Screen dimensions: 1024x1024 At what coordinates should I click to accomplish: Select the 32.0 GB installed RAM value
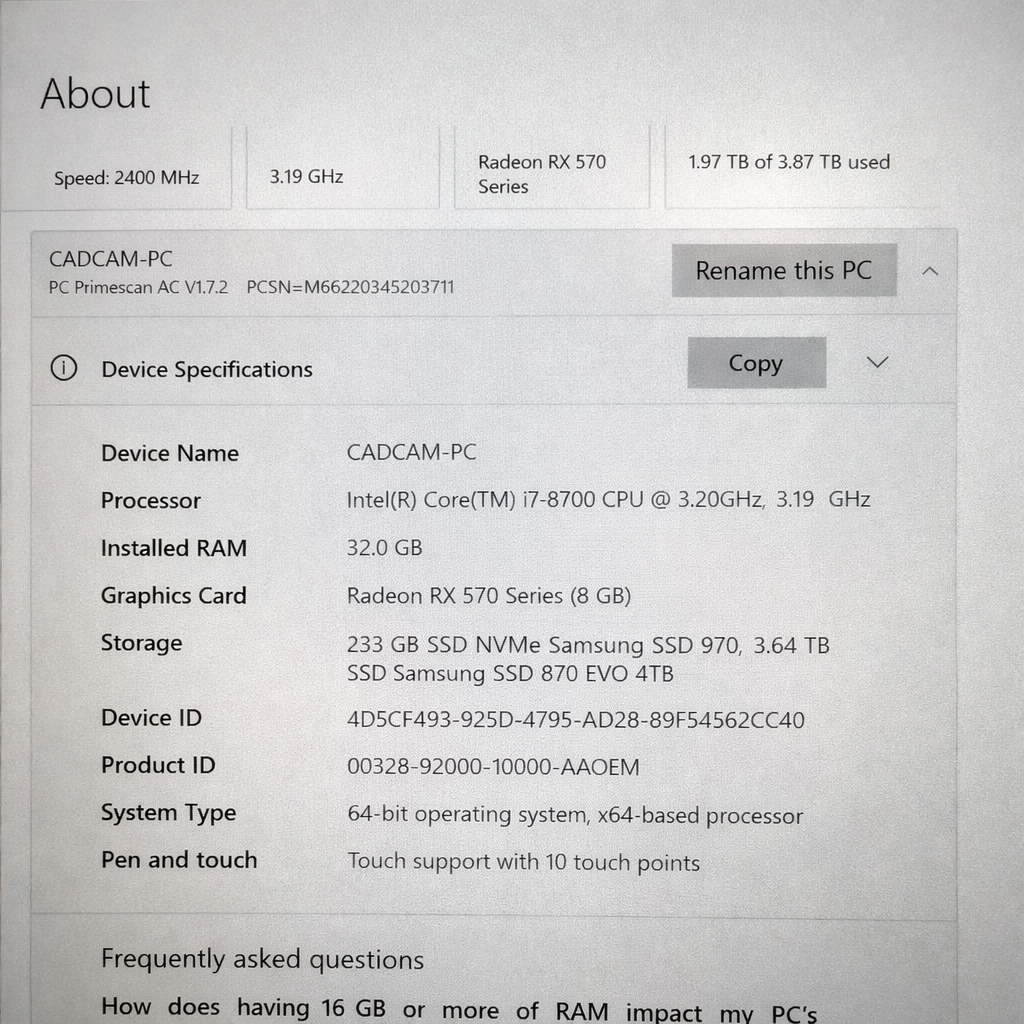point(385,547)
